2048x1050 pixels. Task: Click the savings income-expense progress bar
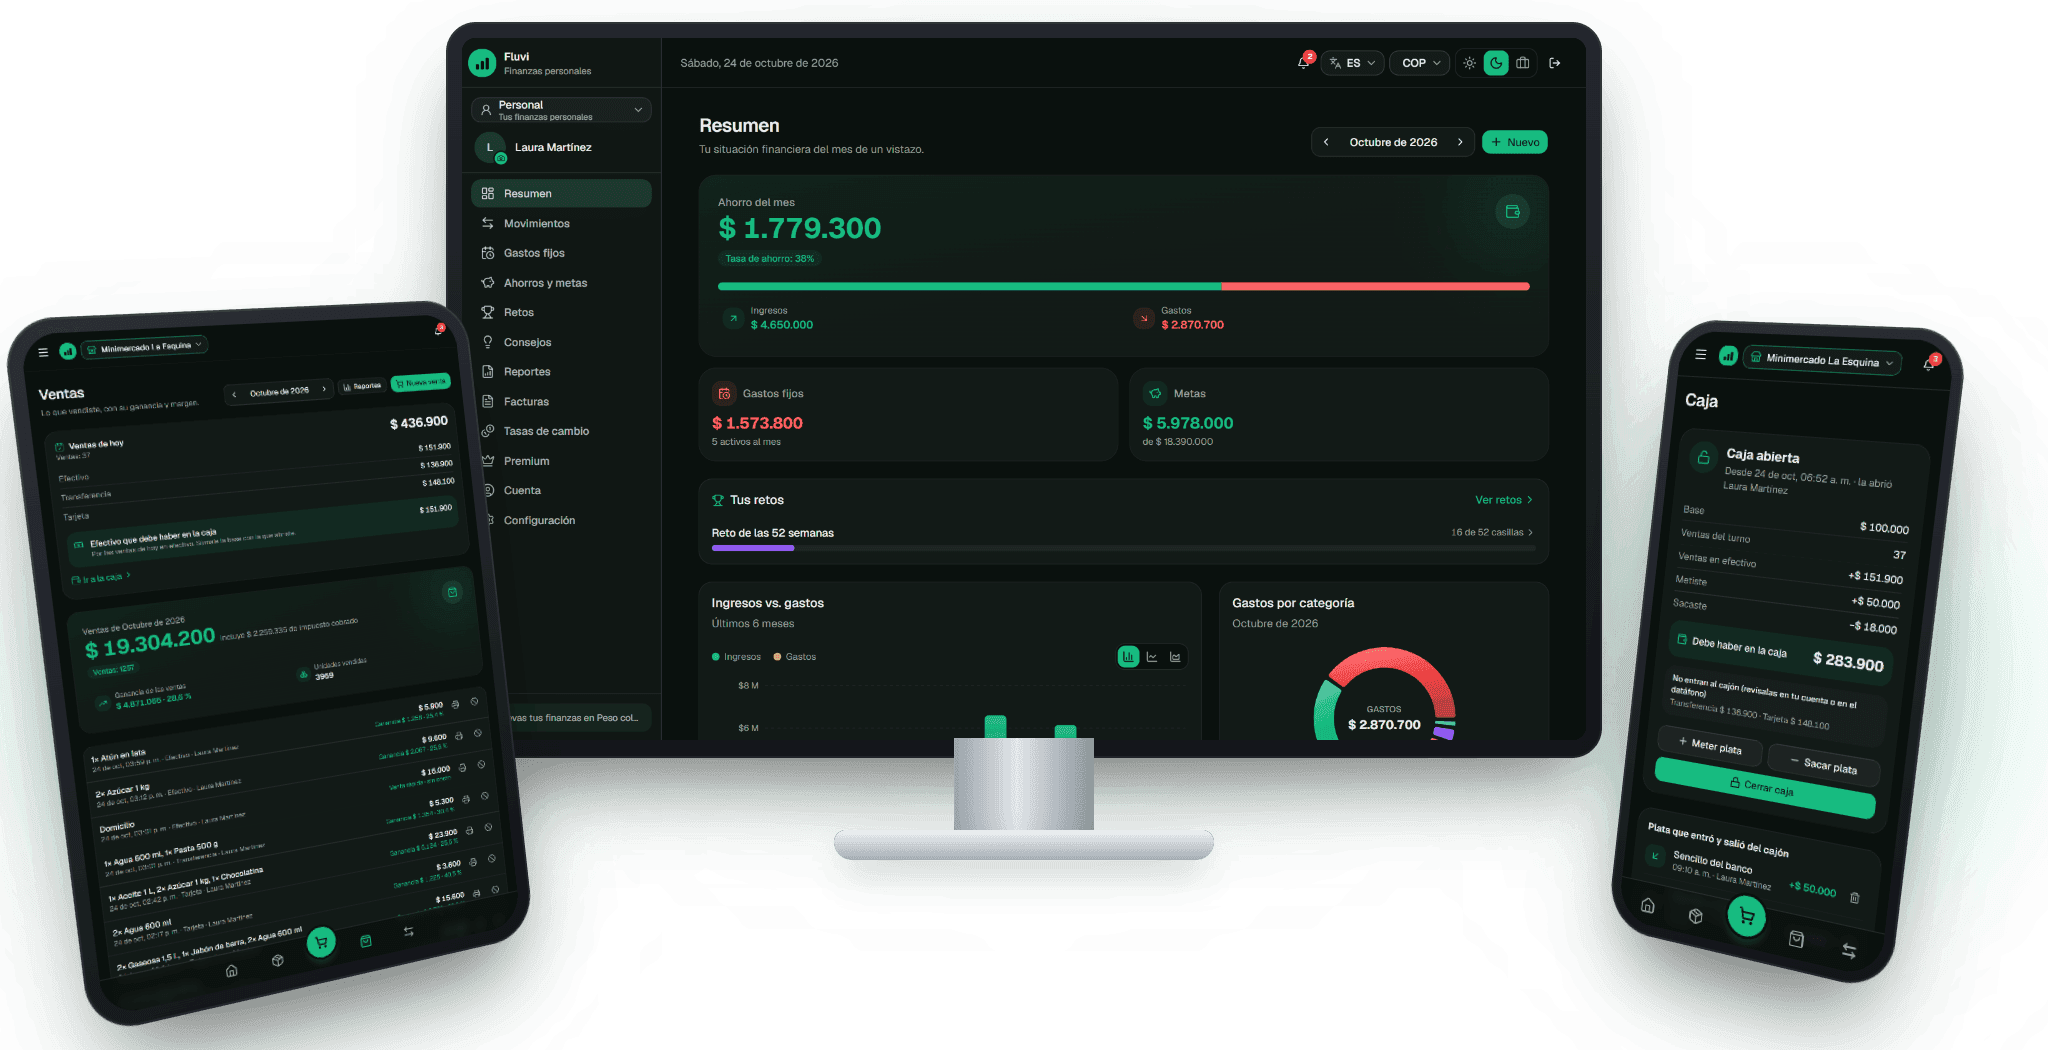point(1123,286)
